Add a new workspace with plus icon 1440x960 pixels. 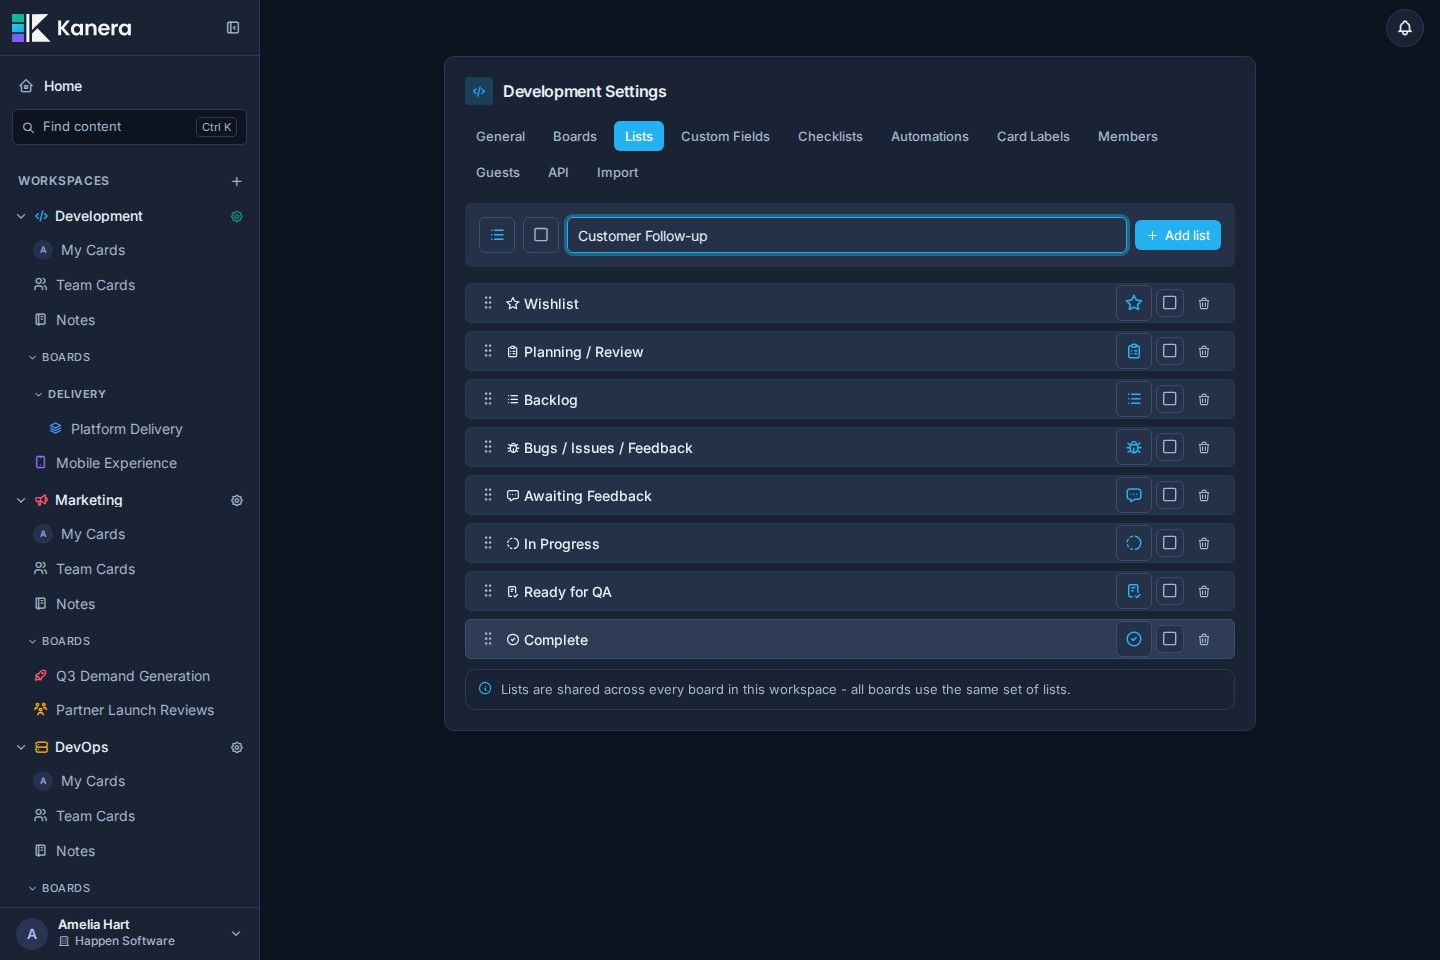[x=237, y=181]
